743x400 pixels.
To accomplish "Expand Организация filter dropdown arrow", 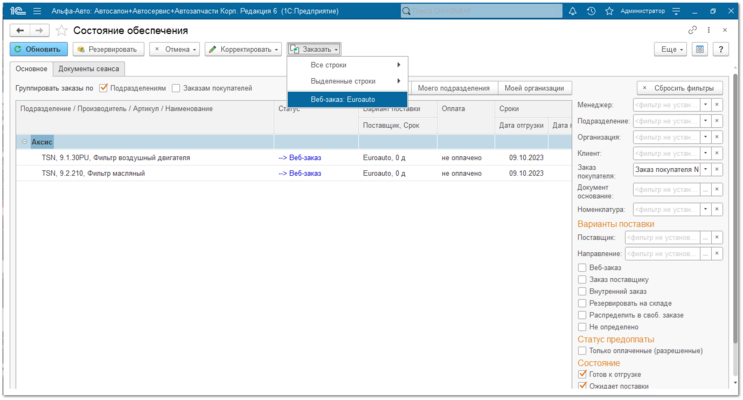I will click(x=706, y=137).
